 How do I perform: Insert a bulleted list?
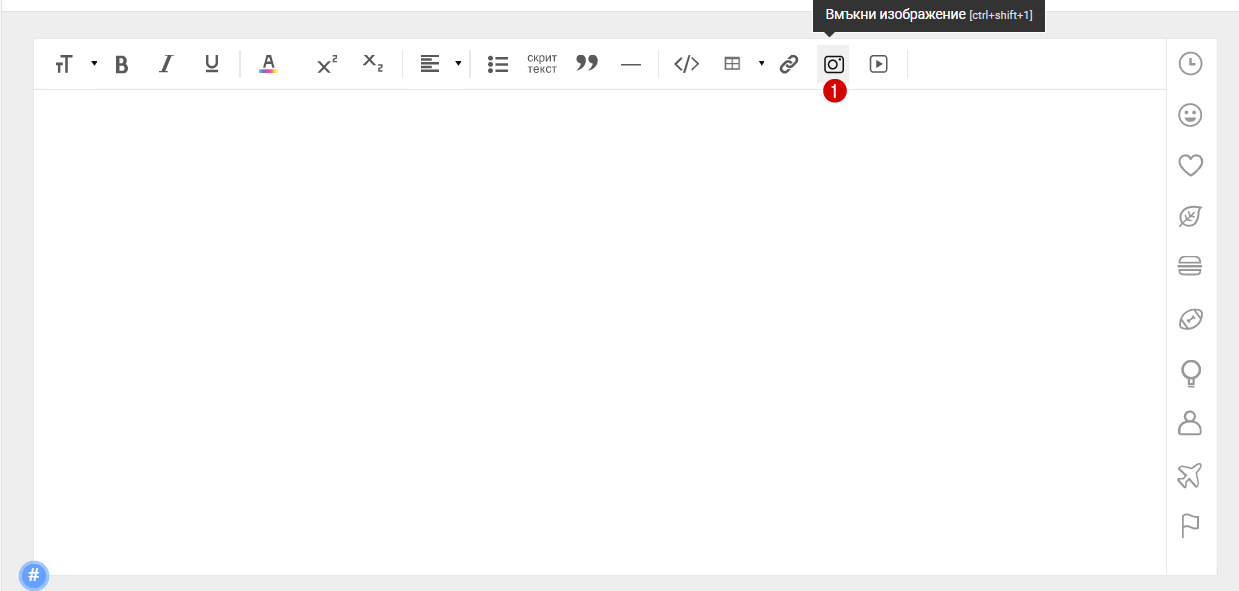(498, 65)
